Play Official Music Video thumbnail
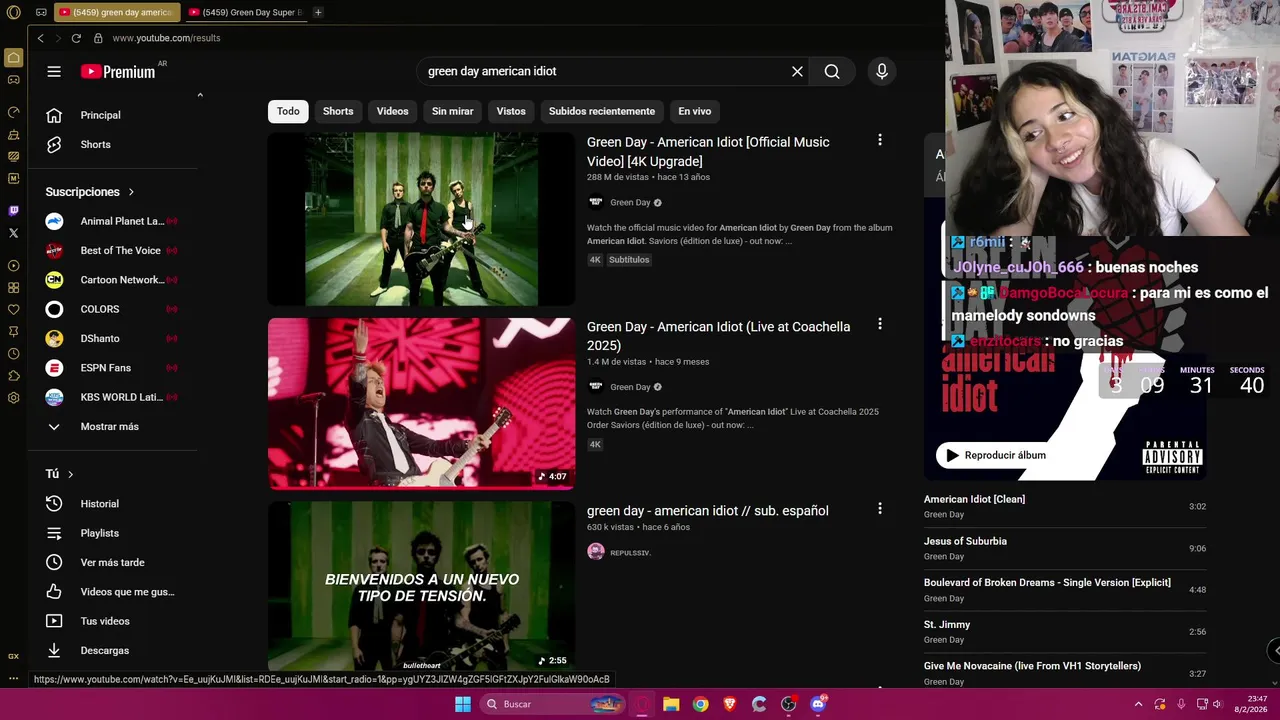This screenshot has height=720, width=1280. (x=421, y=219)
